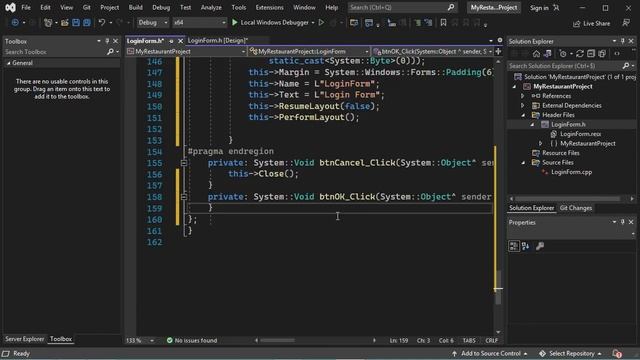Open the Extensions menu
This screenshot has width=640, height=360.
[x=269, y=7]
